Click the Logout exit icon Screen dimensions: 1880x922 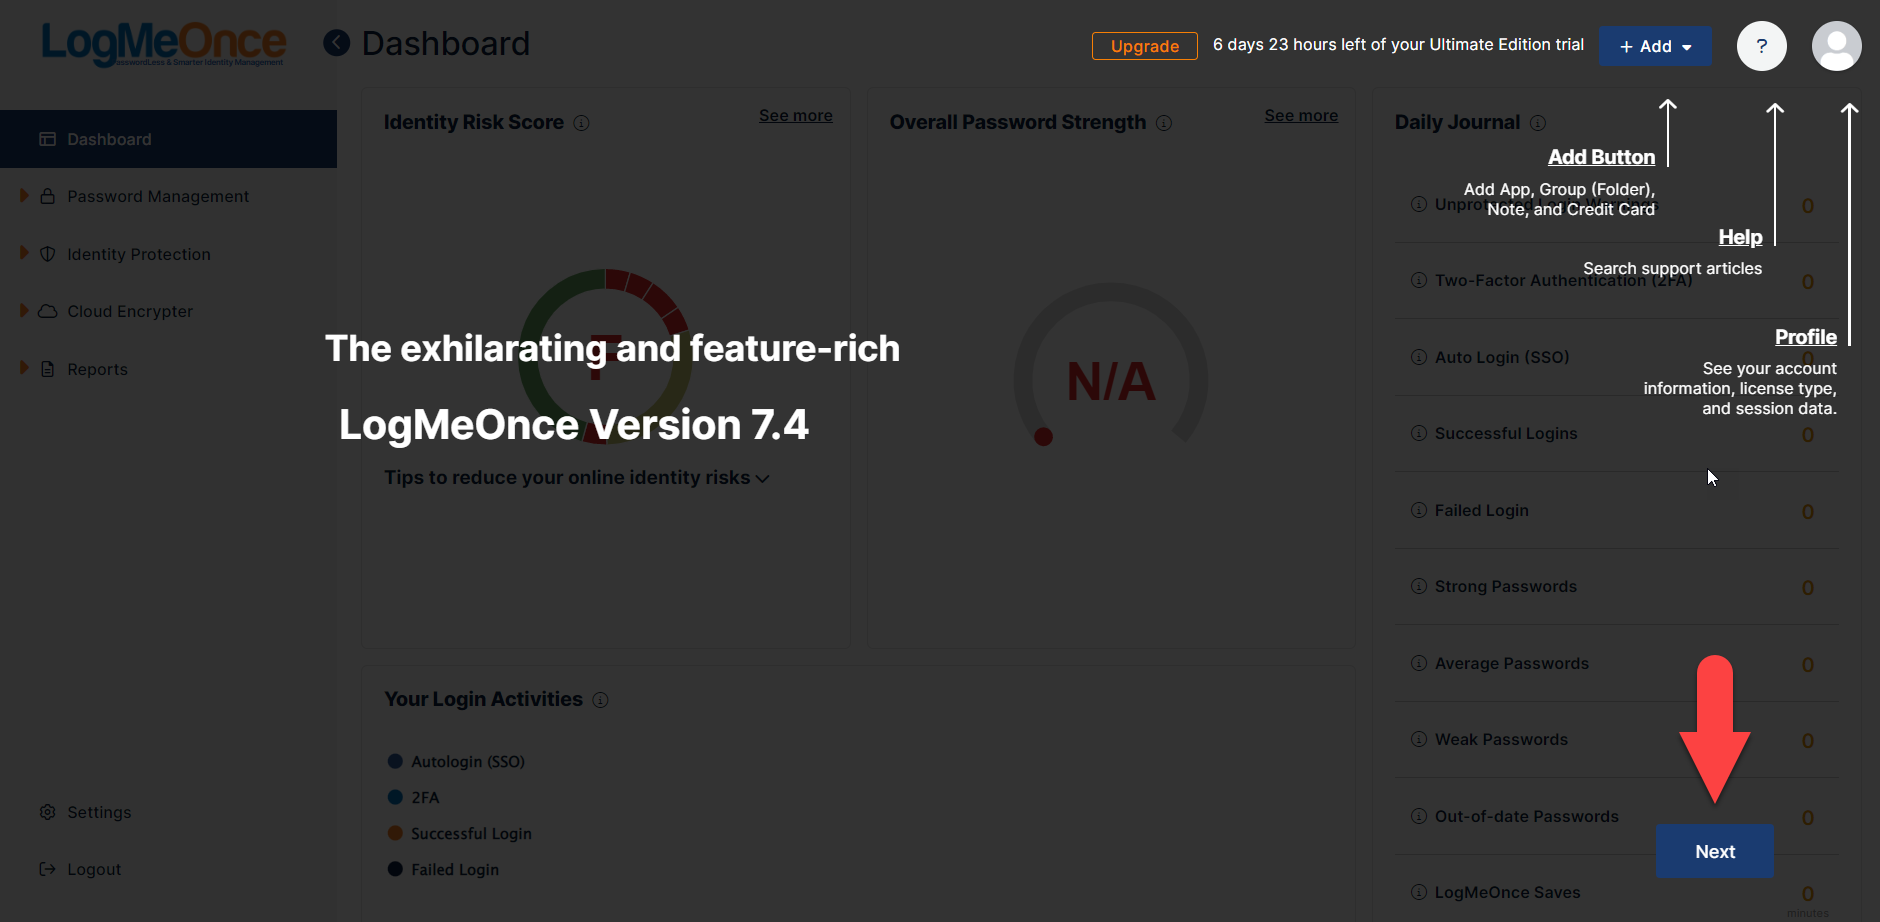point(47,869)
